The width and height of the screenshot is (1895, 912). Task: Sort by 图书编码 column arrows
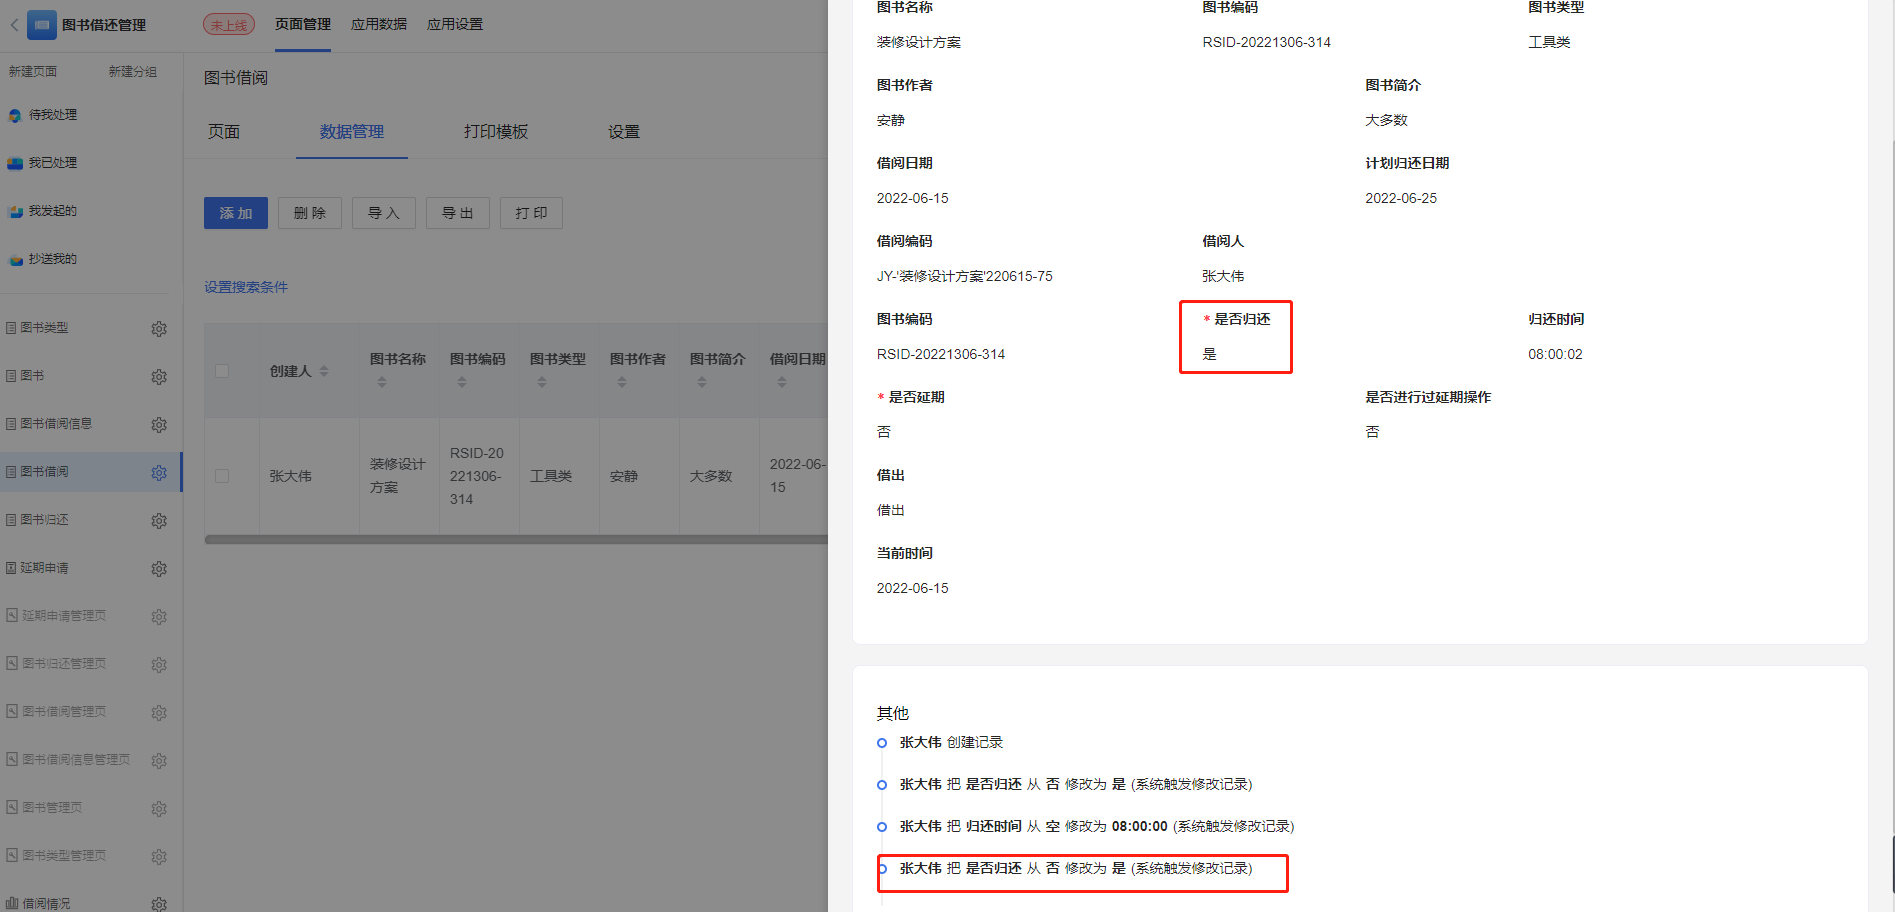pyautogui.click(x=462, y=382)
